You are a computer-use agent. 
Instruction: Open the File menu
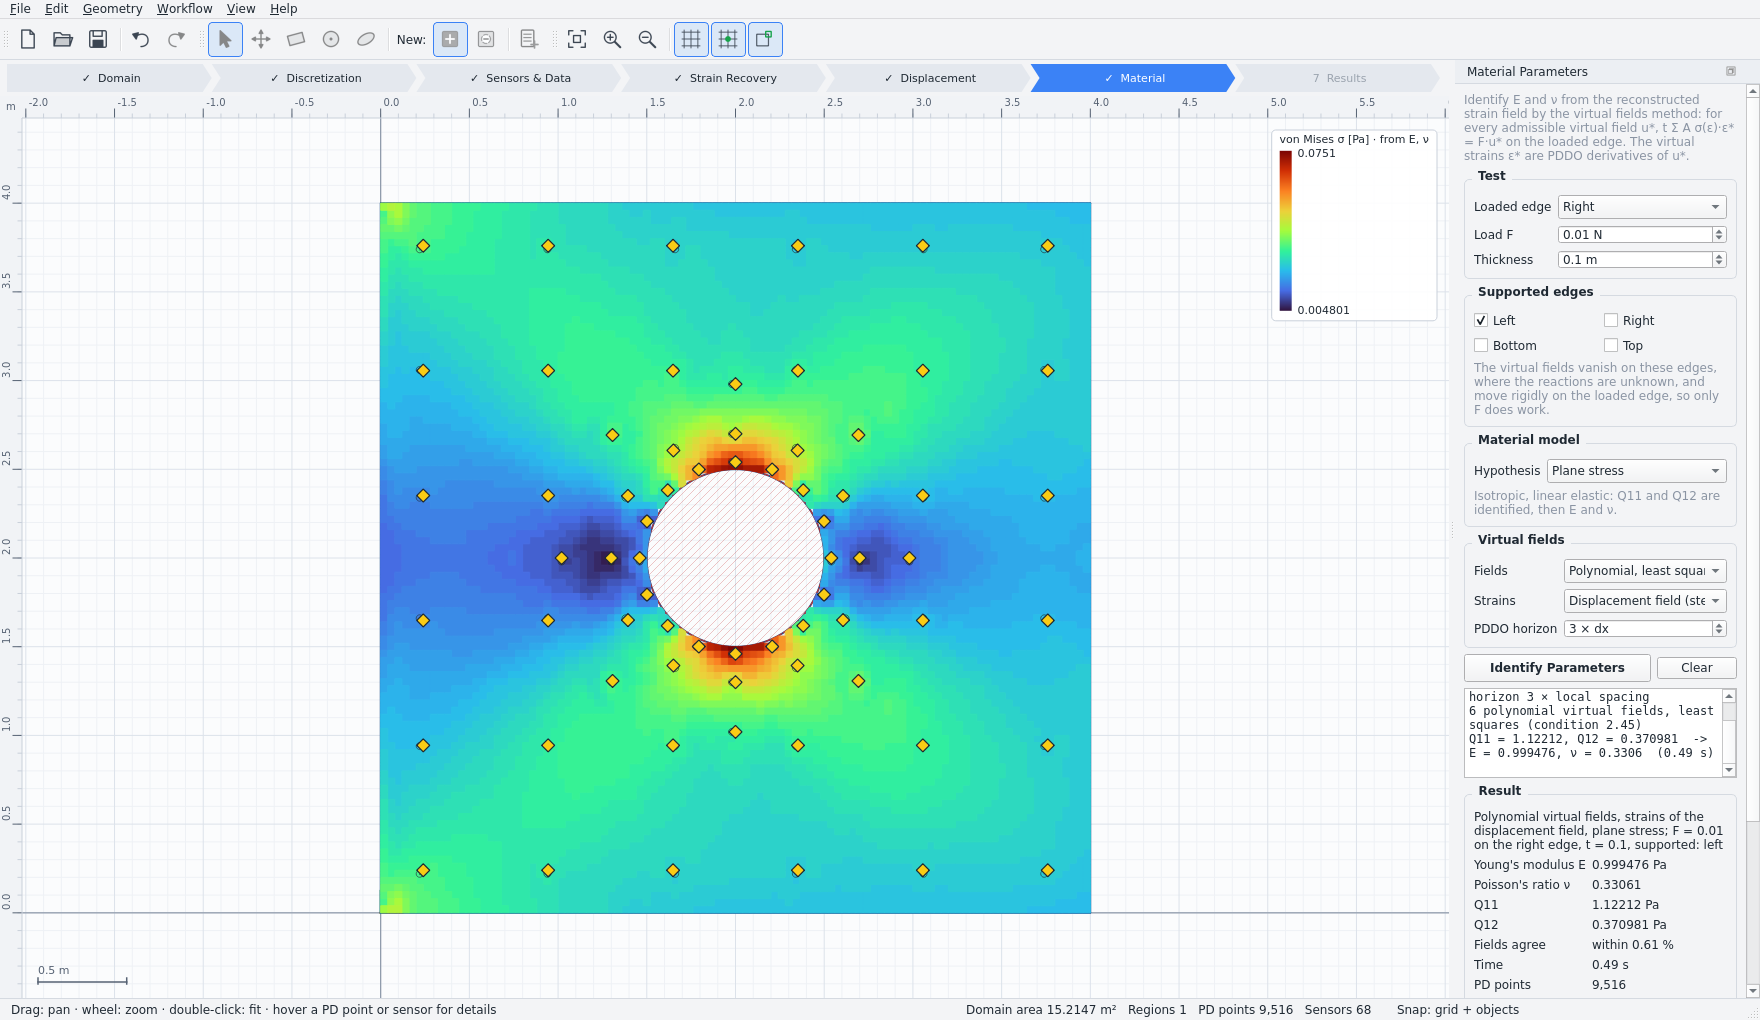point(20,9)
